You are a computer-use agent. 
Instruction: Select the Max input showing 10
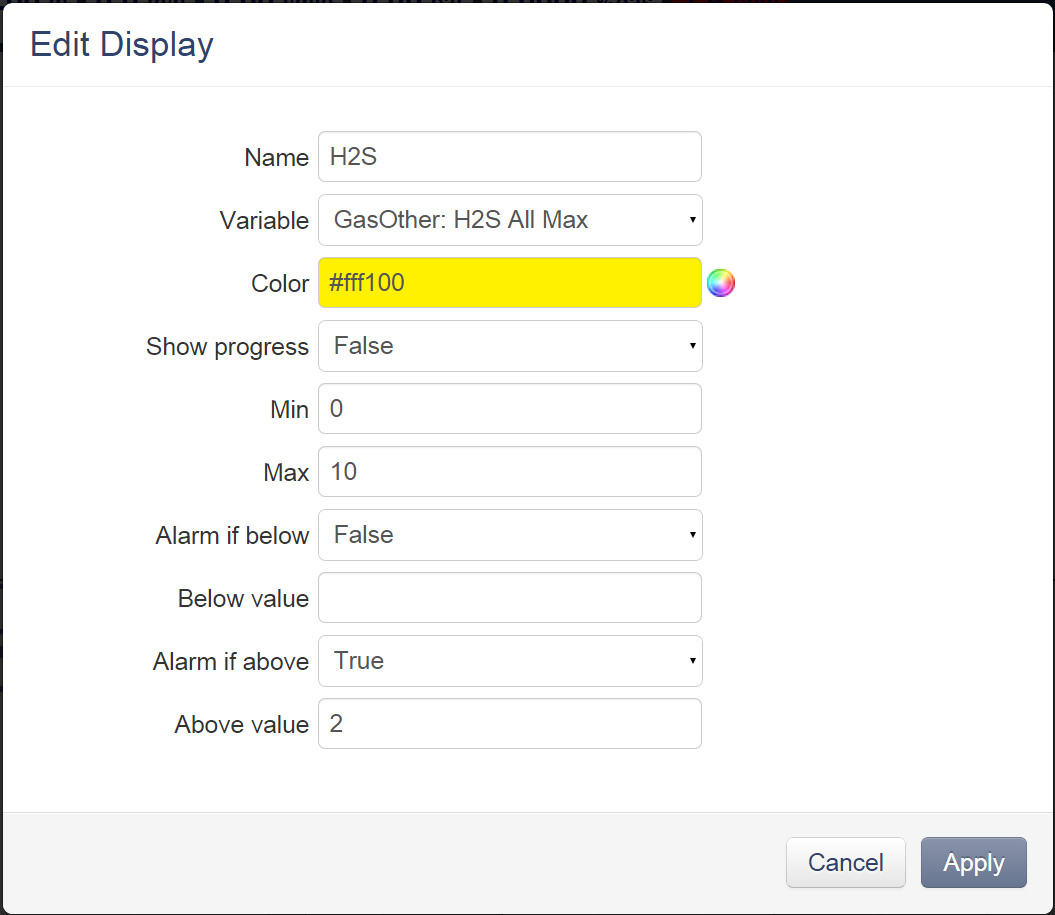tap(510, 472)
